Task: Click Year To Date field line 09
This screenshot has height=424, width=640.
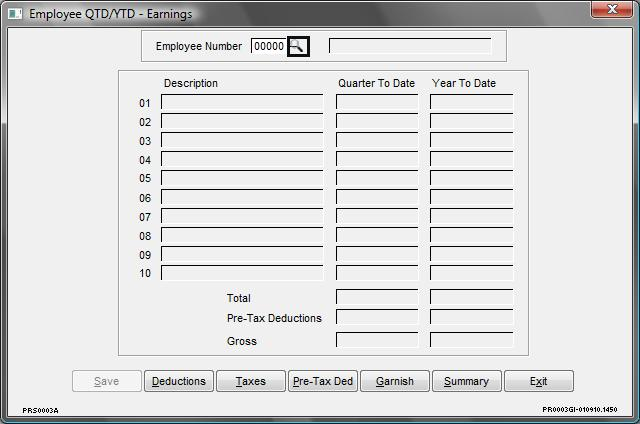Action: pos(471,254)
